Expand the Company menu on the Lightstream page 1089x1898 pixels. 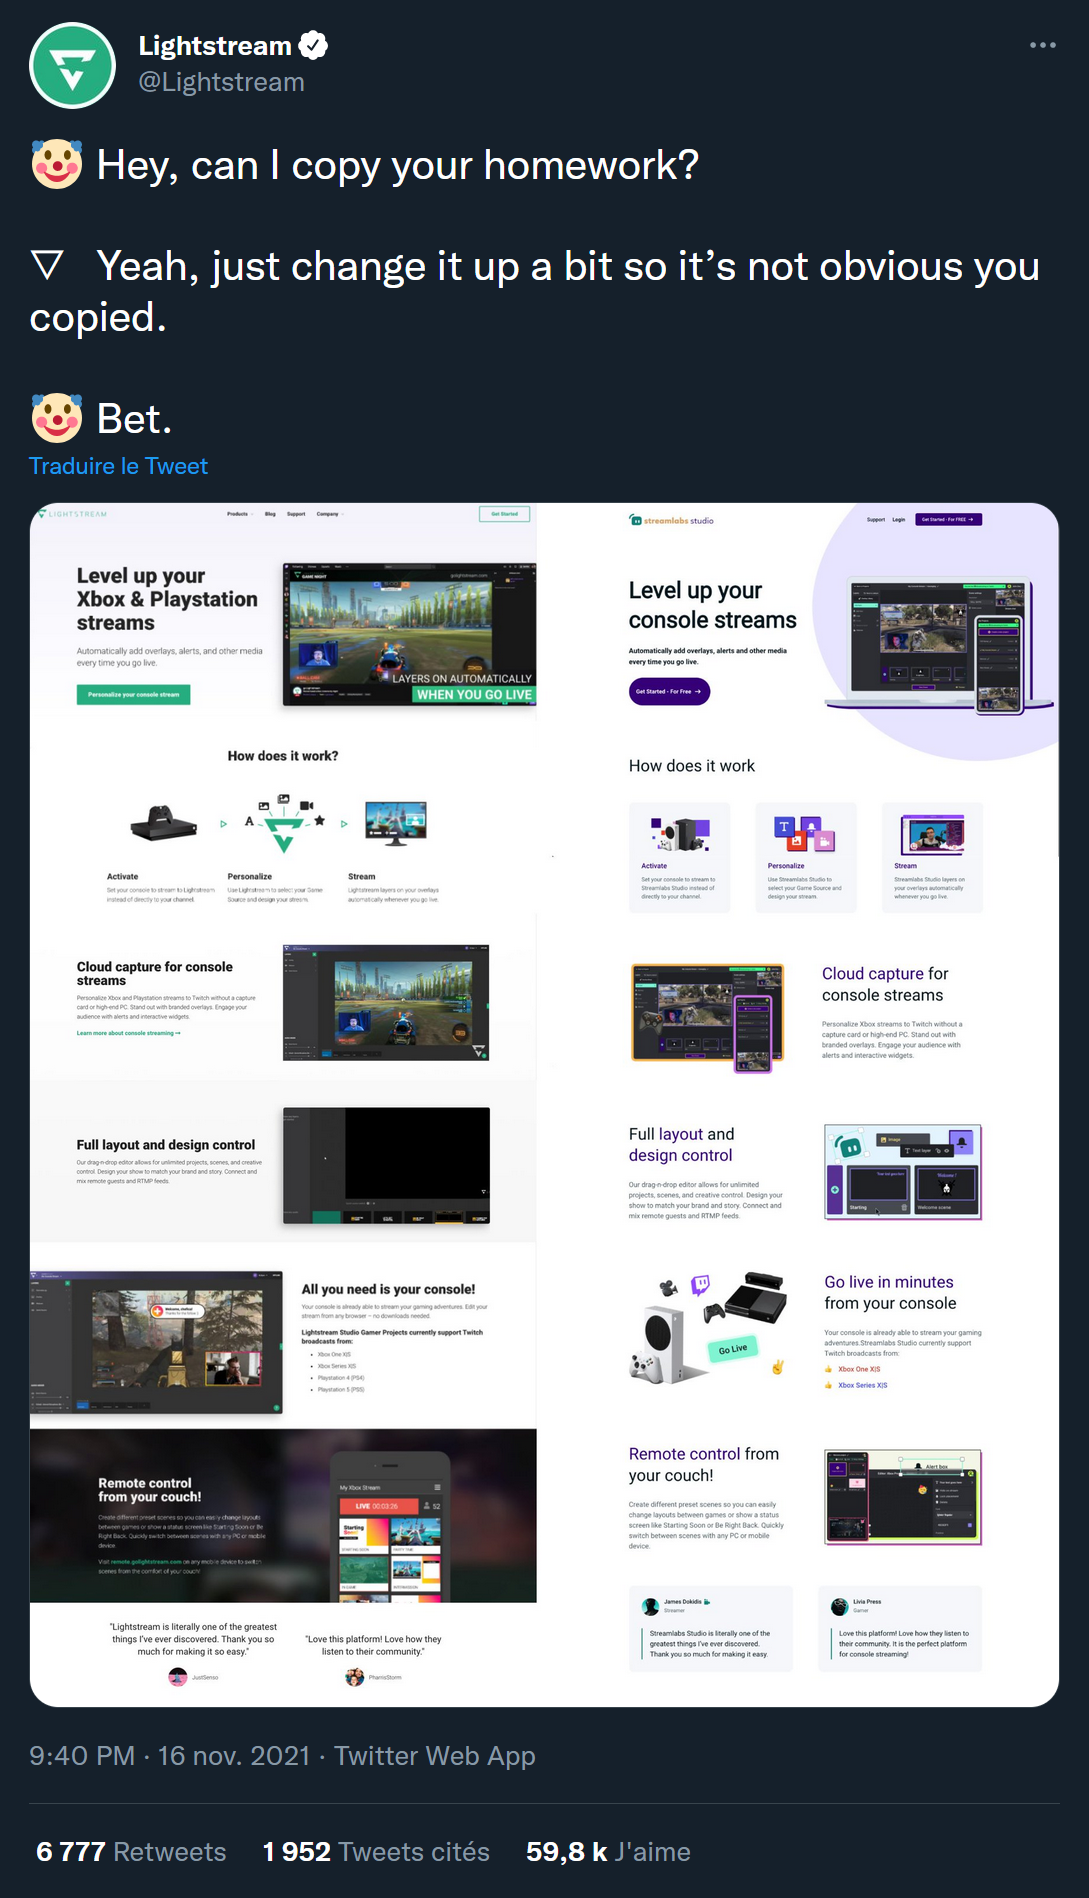coord(329,514)
